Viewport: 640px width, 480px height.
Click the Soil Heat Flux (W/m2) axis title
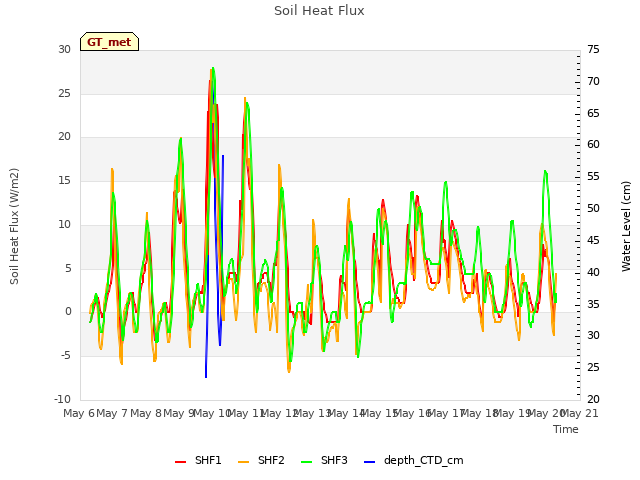[x=14, y=226]
